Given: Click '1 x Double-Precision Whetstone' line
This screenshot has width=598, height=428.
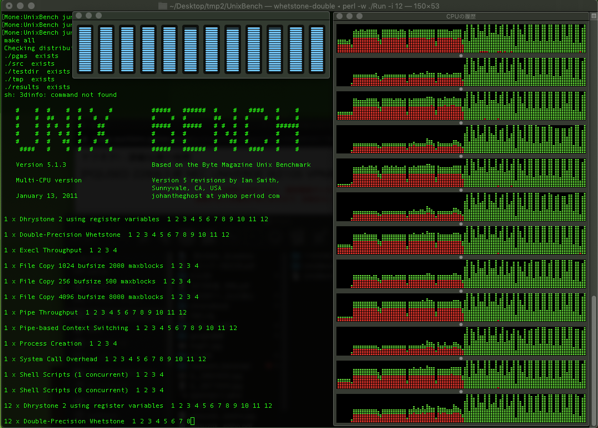Looking at the screenshot, I should pyautogui.click(x=117, y=235).
